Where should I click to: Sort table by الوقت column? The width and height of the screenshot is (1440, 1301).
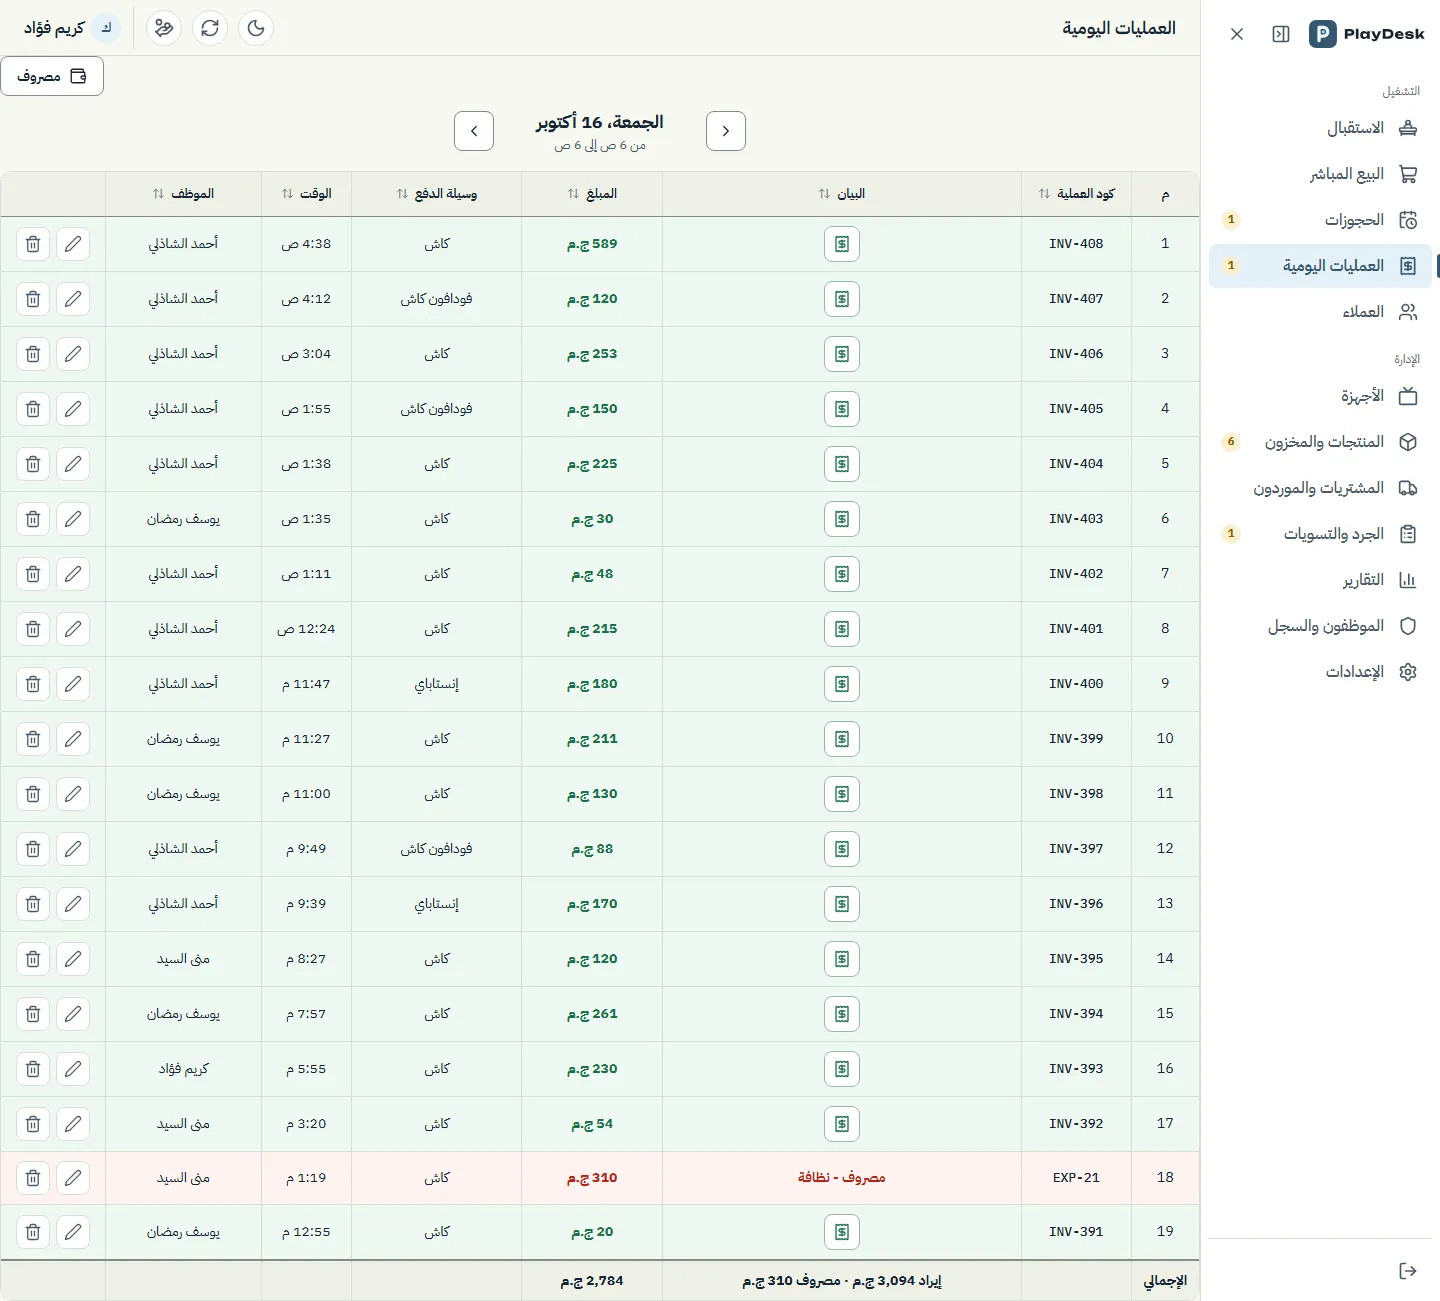[x=306, y=194]
